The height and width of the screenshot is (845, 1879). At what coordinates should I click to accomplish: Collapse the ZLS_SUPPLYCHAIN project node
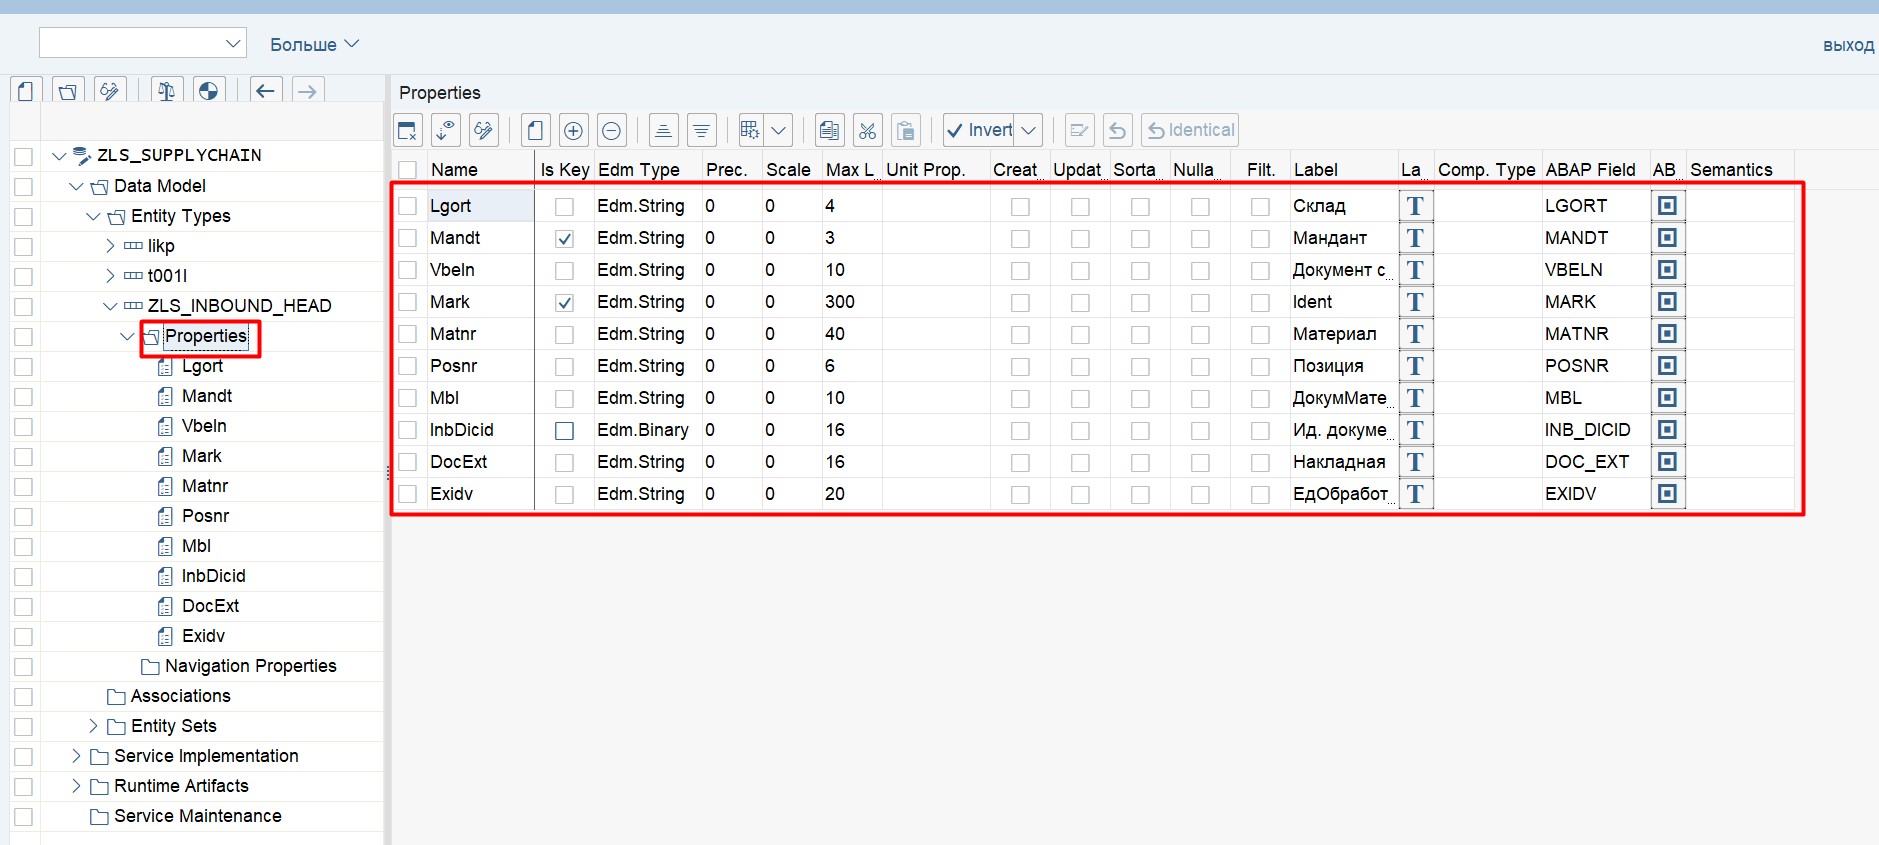[59, 156]
